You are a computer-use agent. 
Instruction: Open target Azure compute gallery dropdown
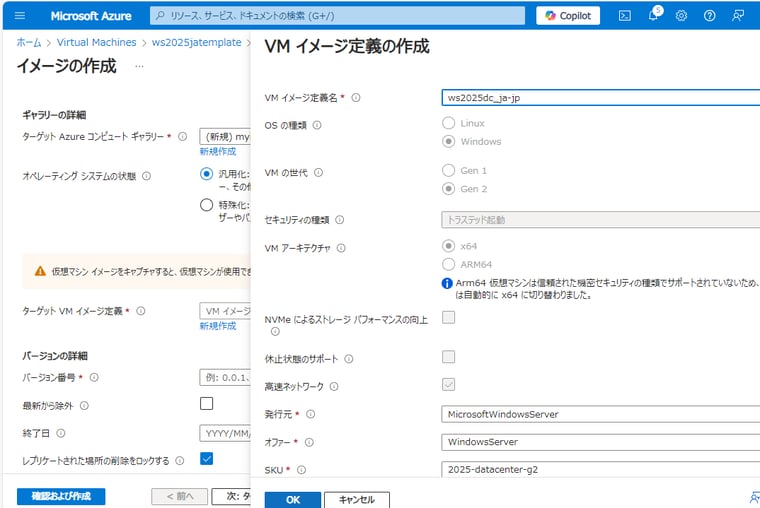pyautogui.click(x=225, y=137)
